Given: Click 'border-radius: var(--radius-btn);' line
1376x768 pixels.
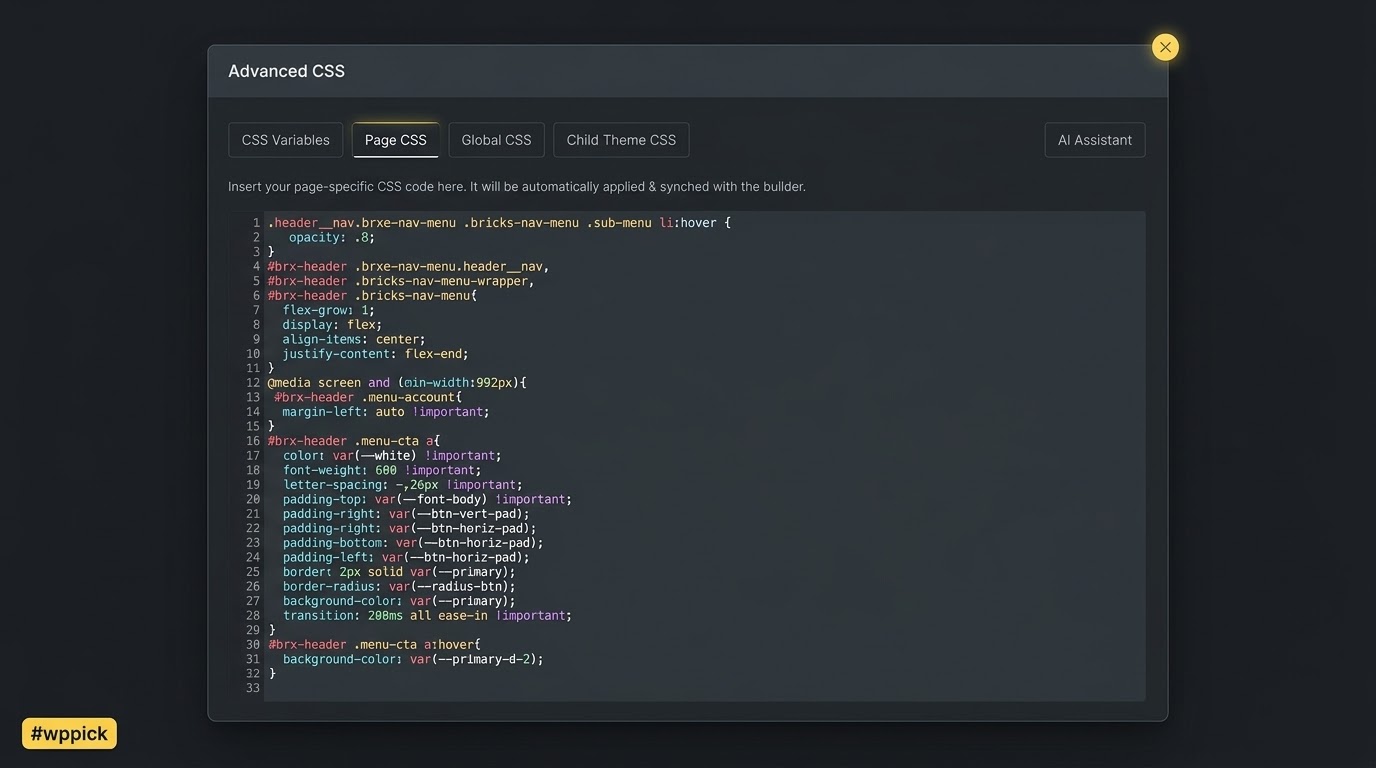Looking at the screenshot, I should pyautogui.click(x=399, y=586).
